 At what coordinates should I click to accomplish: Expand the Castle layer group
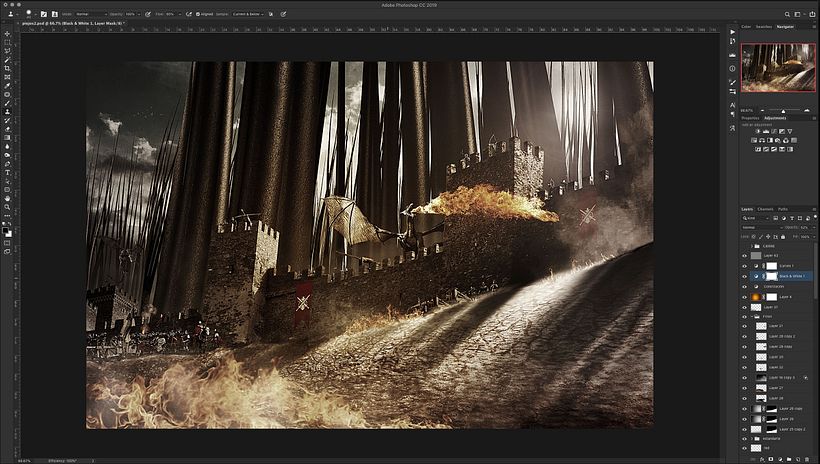click(752, 246)
